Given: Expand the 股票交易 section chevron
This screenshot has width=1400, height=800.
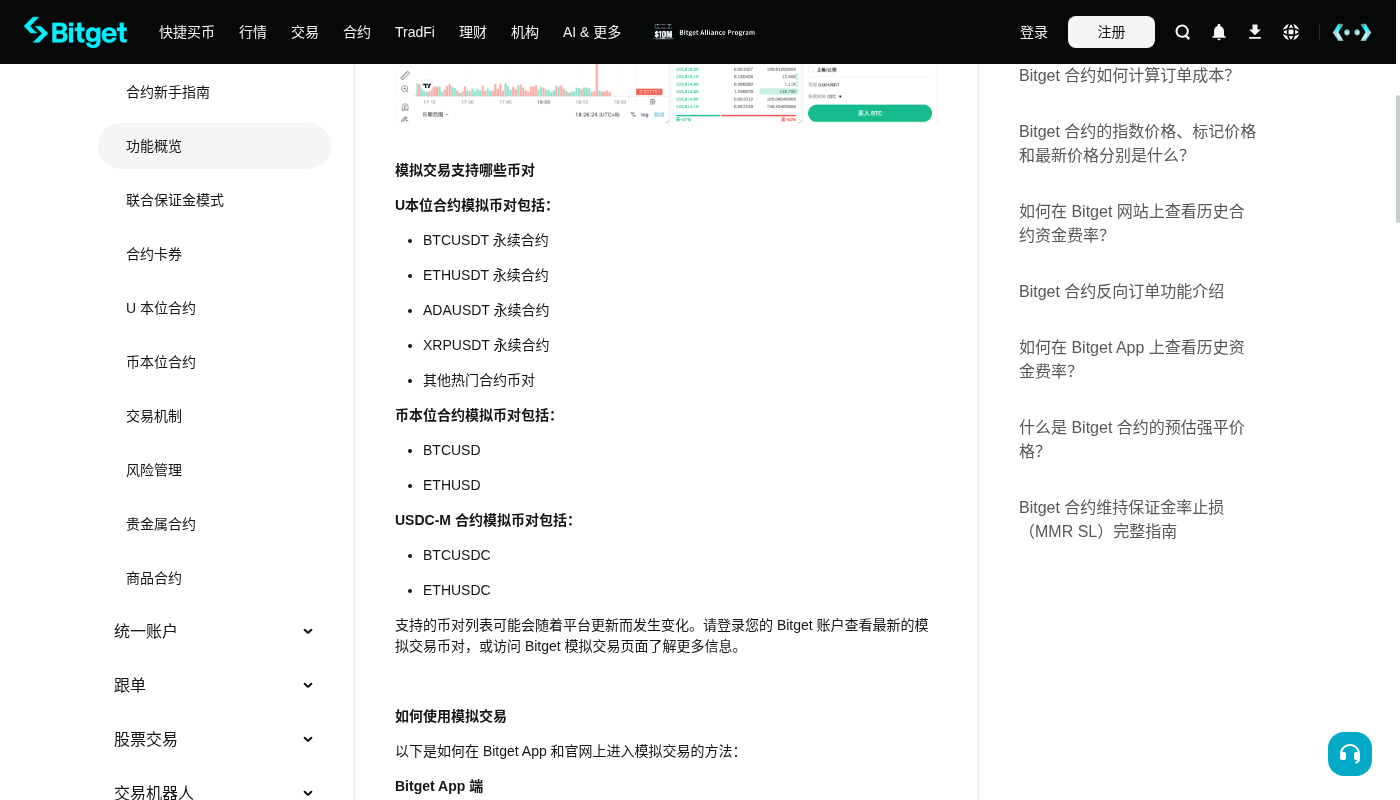Looking at the screenshot, I should coord(308,739).
